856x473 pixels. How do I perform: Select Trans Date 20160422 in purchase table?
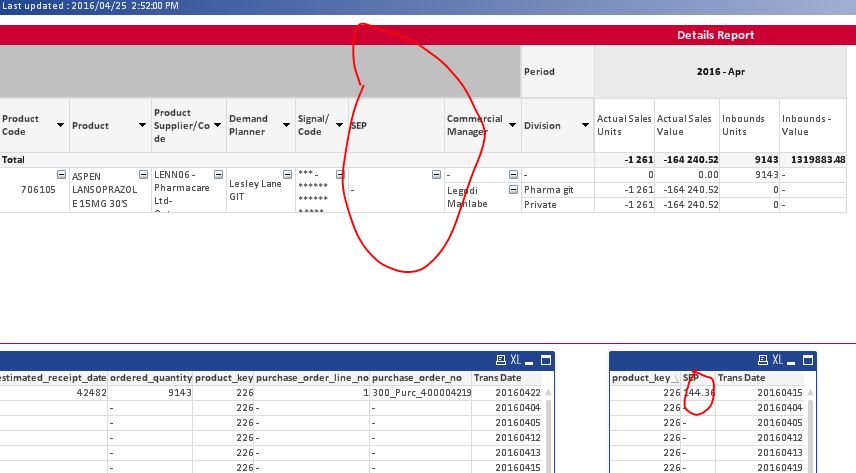507,393
